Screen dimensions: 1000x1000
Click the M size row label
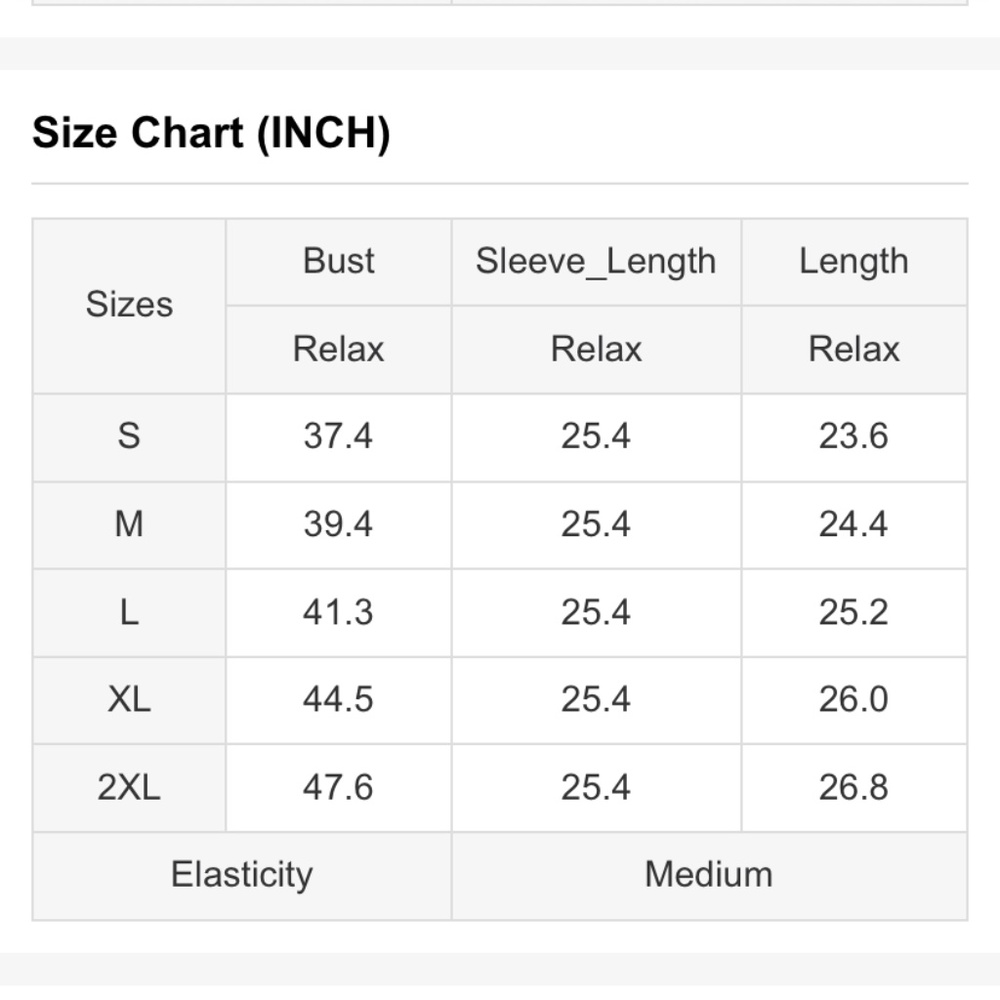tap(129, 524)
